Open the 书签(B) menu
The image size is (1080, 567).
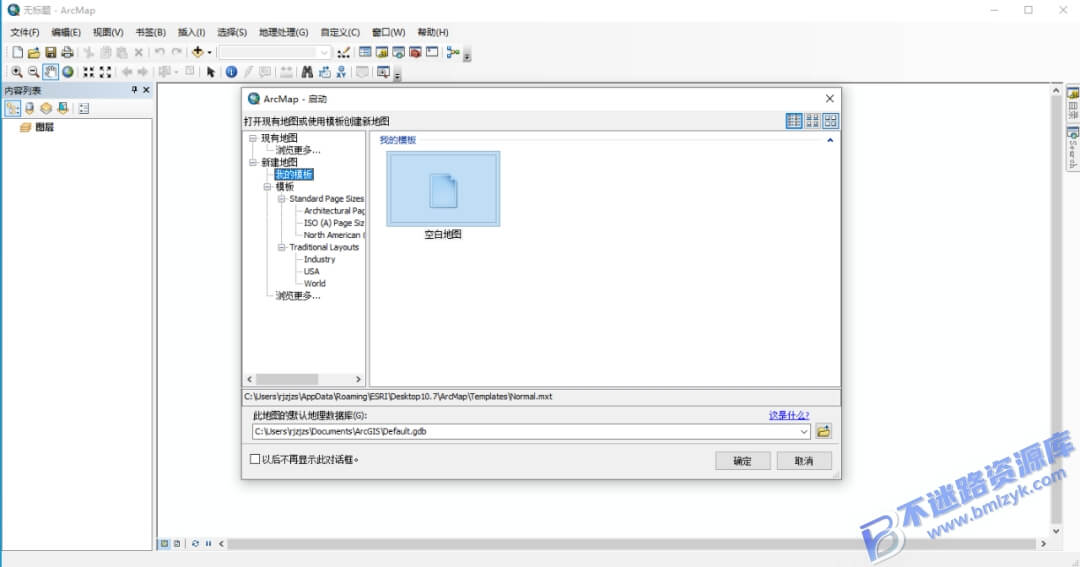tap(150, 32)
